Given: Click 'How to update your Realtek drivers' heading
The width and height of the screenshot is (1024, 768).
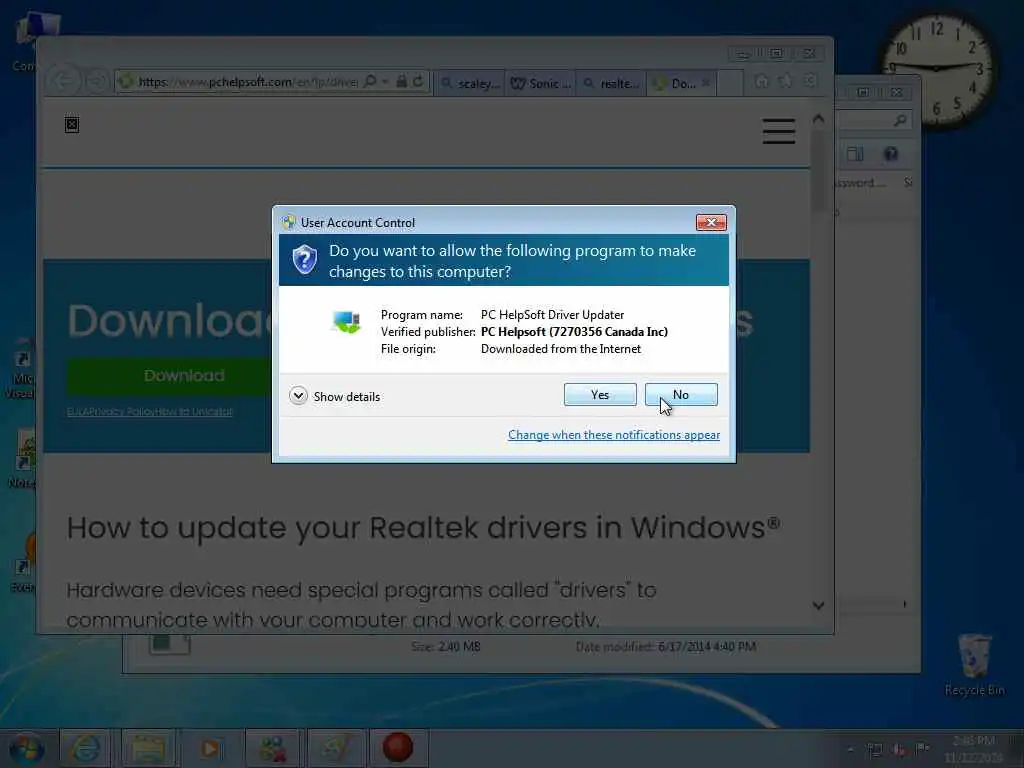Looking at the screenshot, I should 423,528.
